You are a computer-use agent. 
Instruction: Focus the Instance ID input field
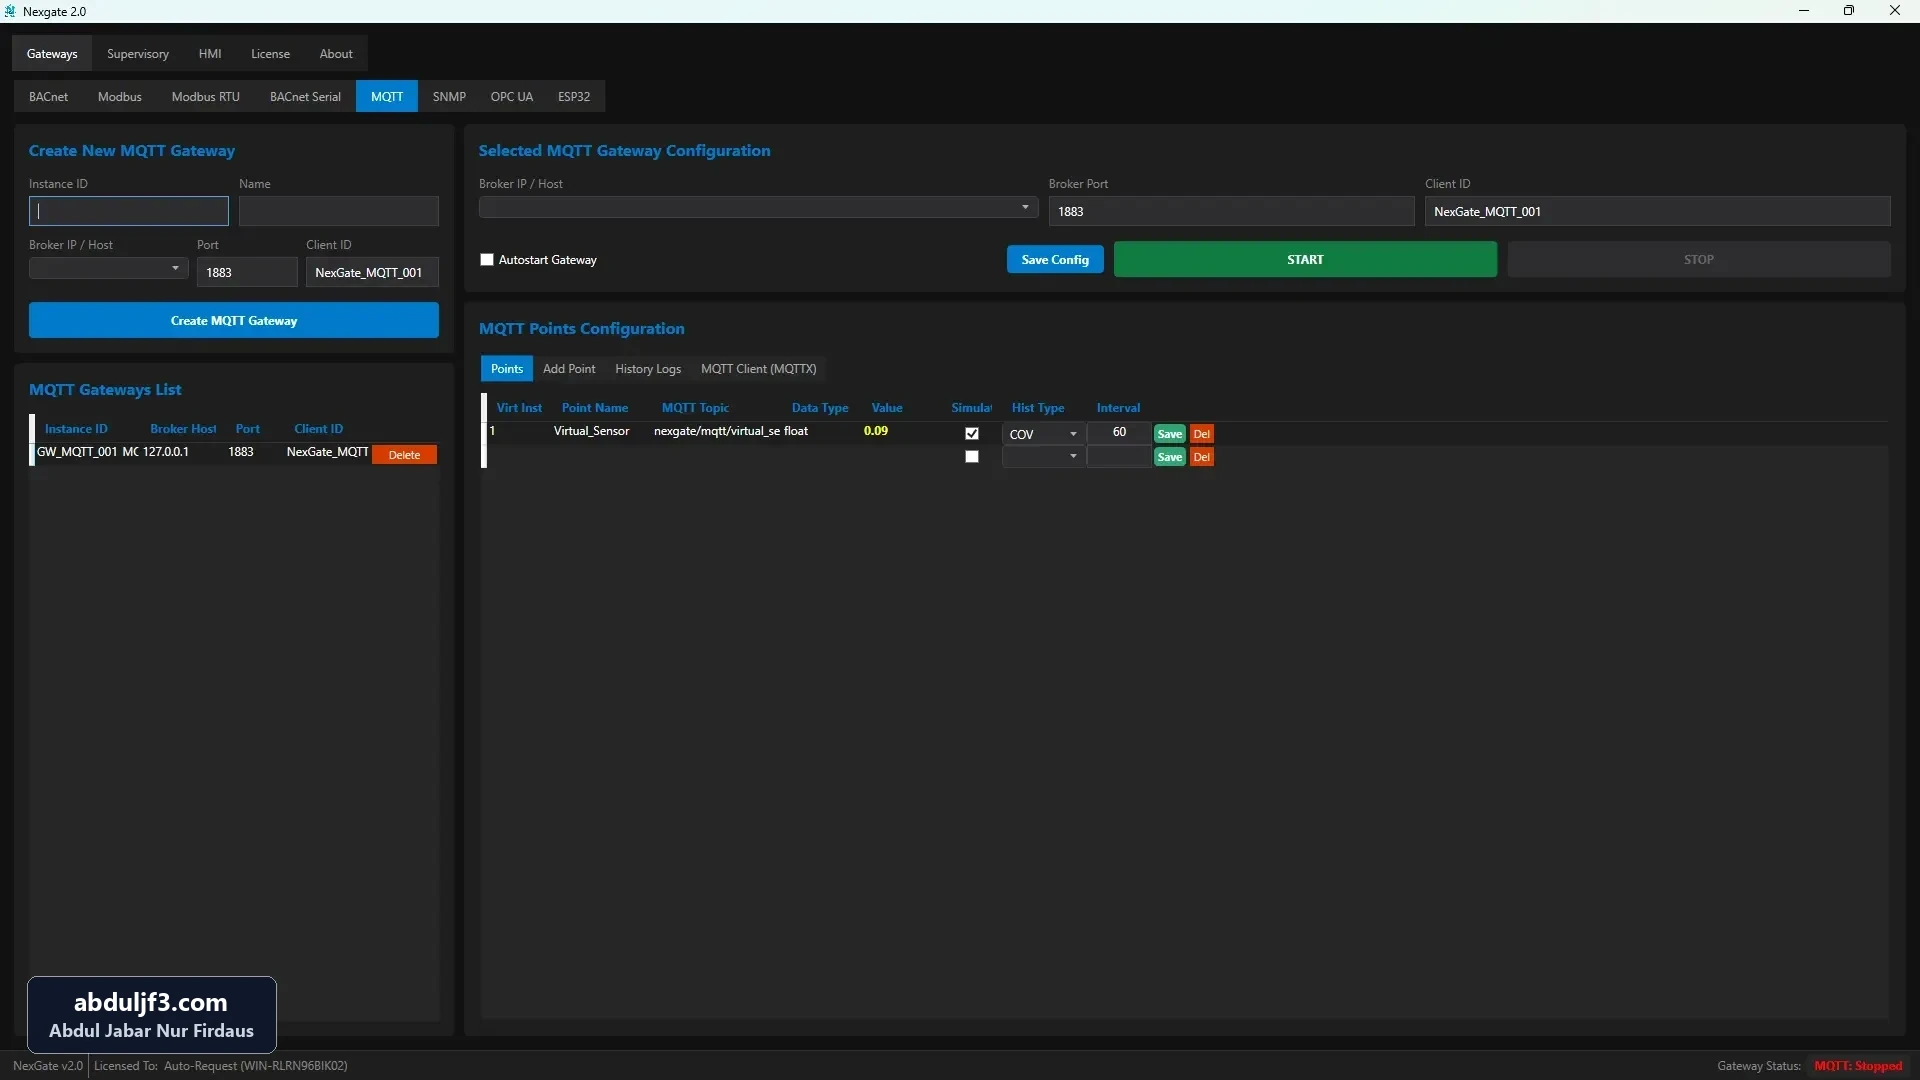129,211
